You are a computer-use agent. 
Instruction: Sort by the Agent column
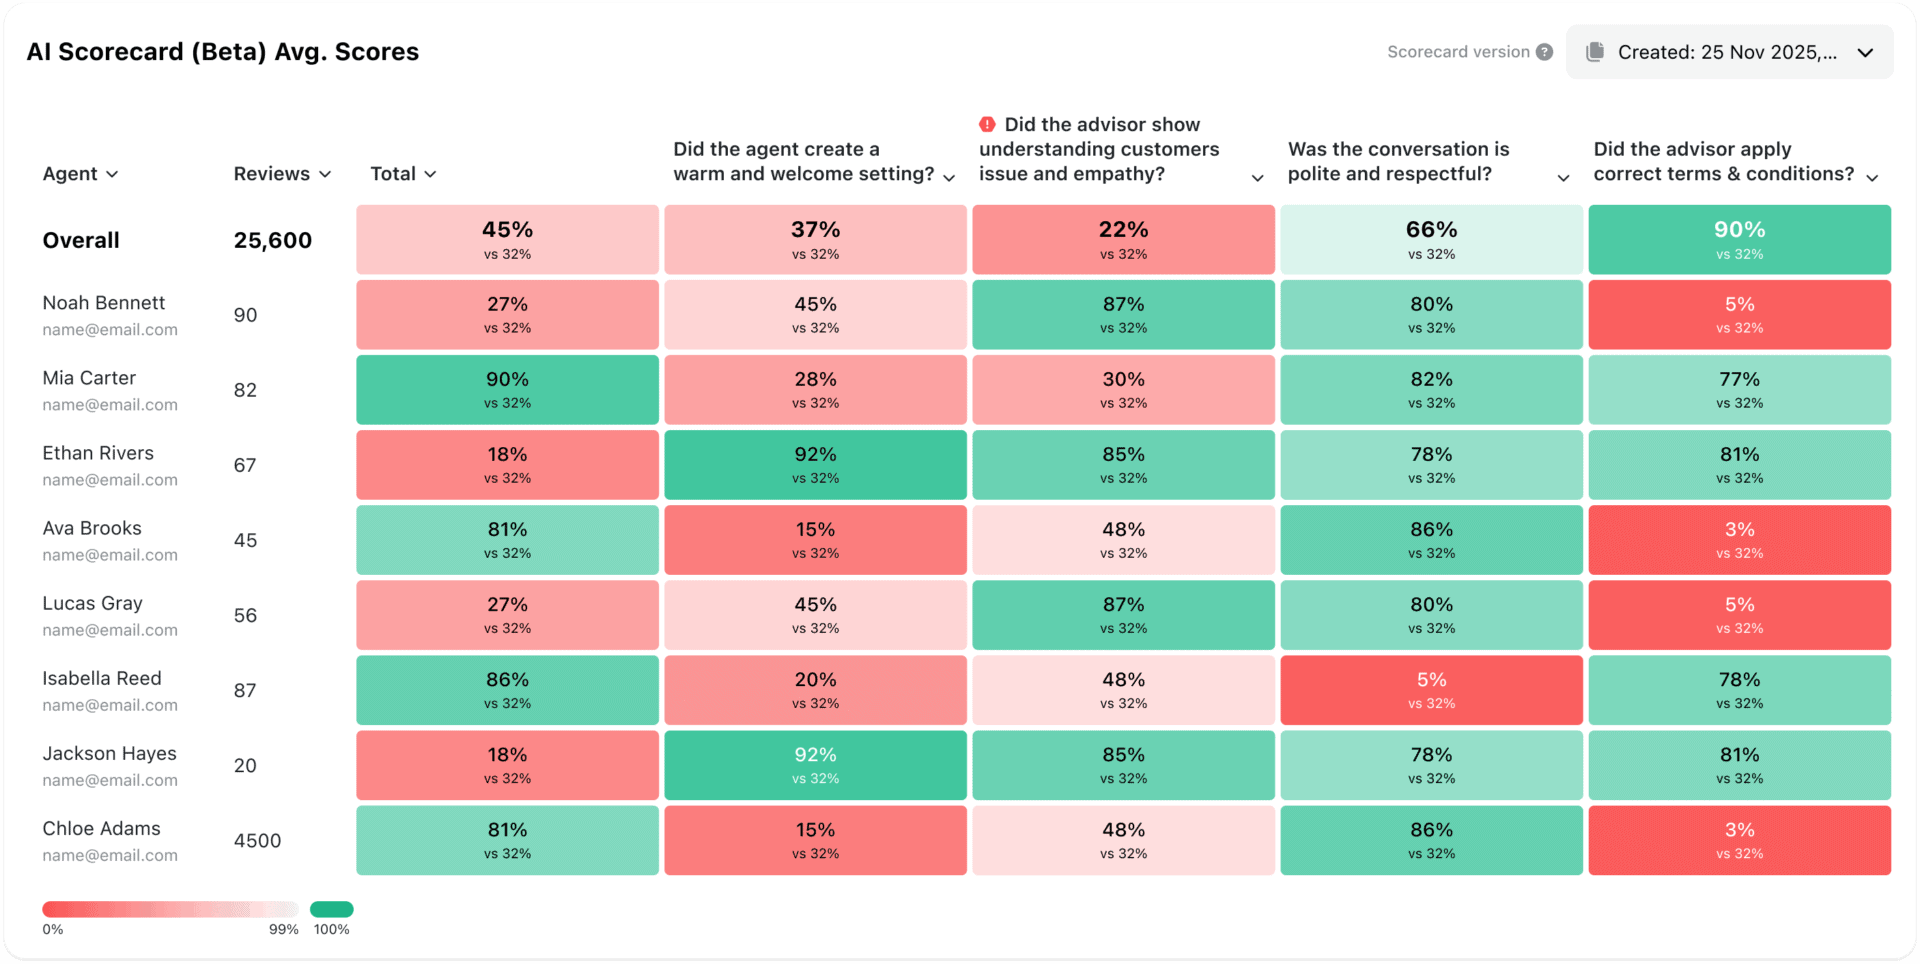click(80, 174)
